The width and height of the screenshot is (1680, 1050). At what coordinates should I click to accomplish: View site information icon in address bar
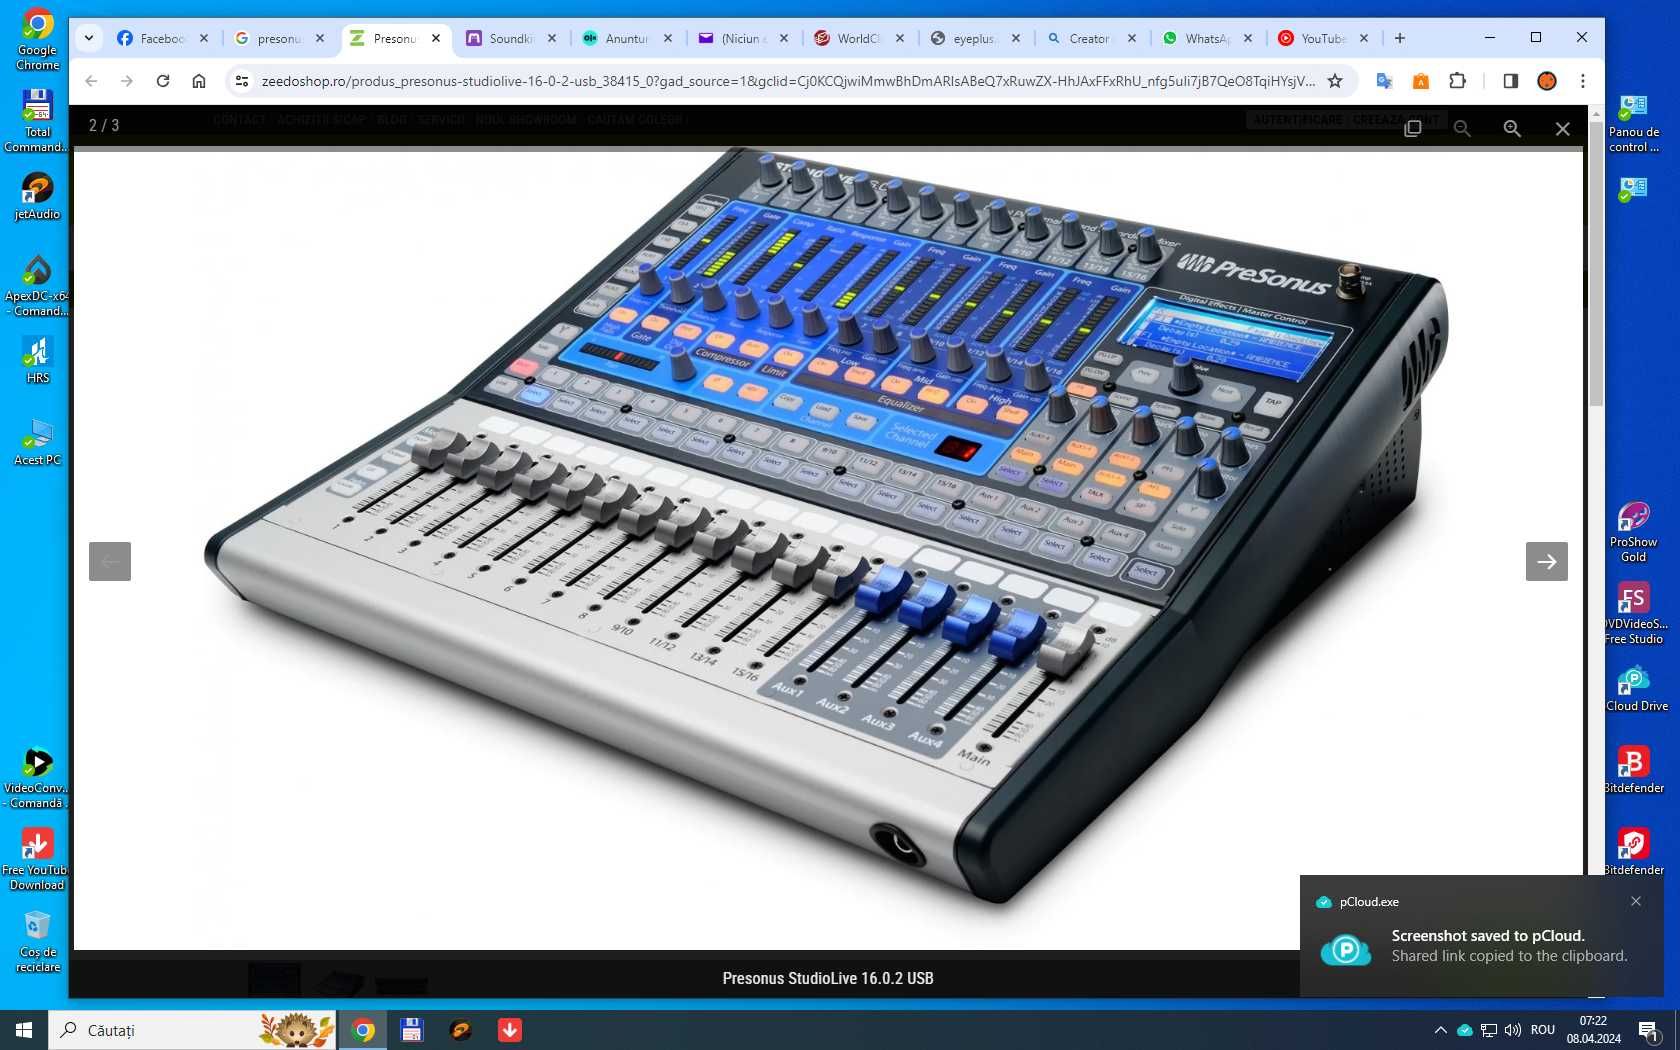click(x=241, y=81)
